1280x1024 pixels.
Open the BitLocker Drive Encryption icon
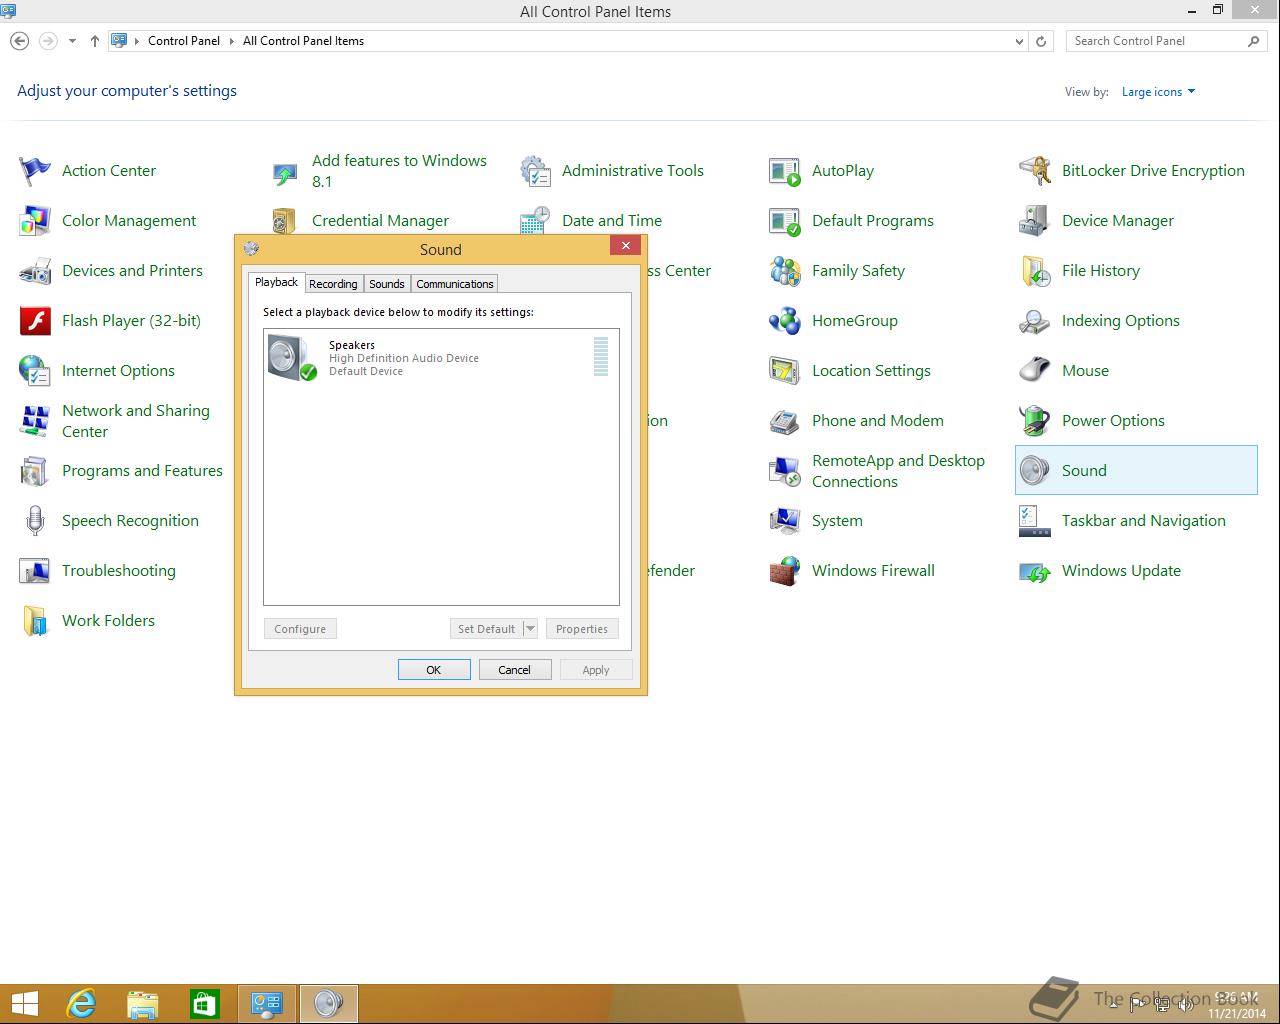[1035, 171]
